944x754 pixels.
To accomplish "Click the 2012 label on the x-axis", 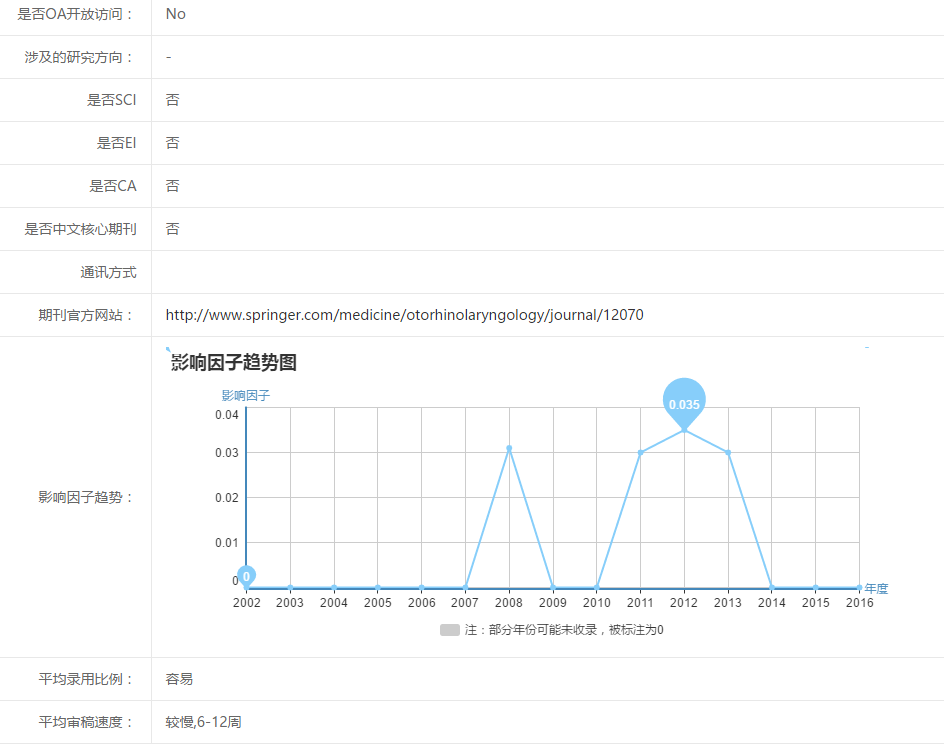I will point(684,603).
